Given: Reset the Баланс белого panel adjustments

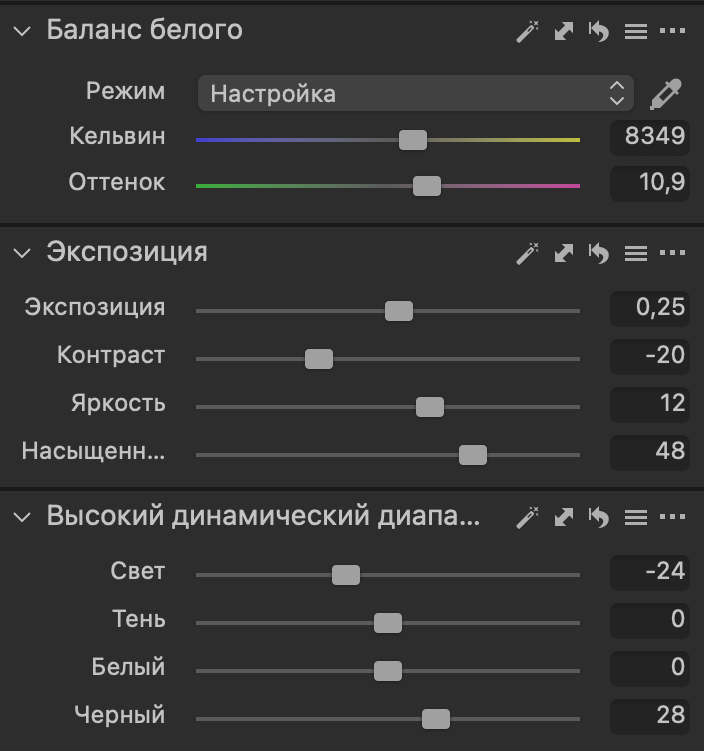Looking at the screenshot, I should [599, 31].
